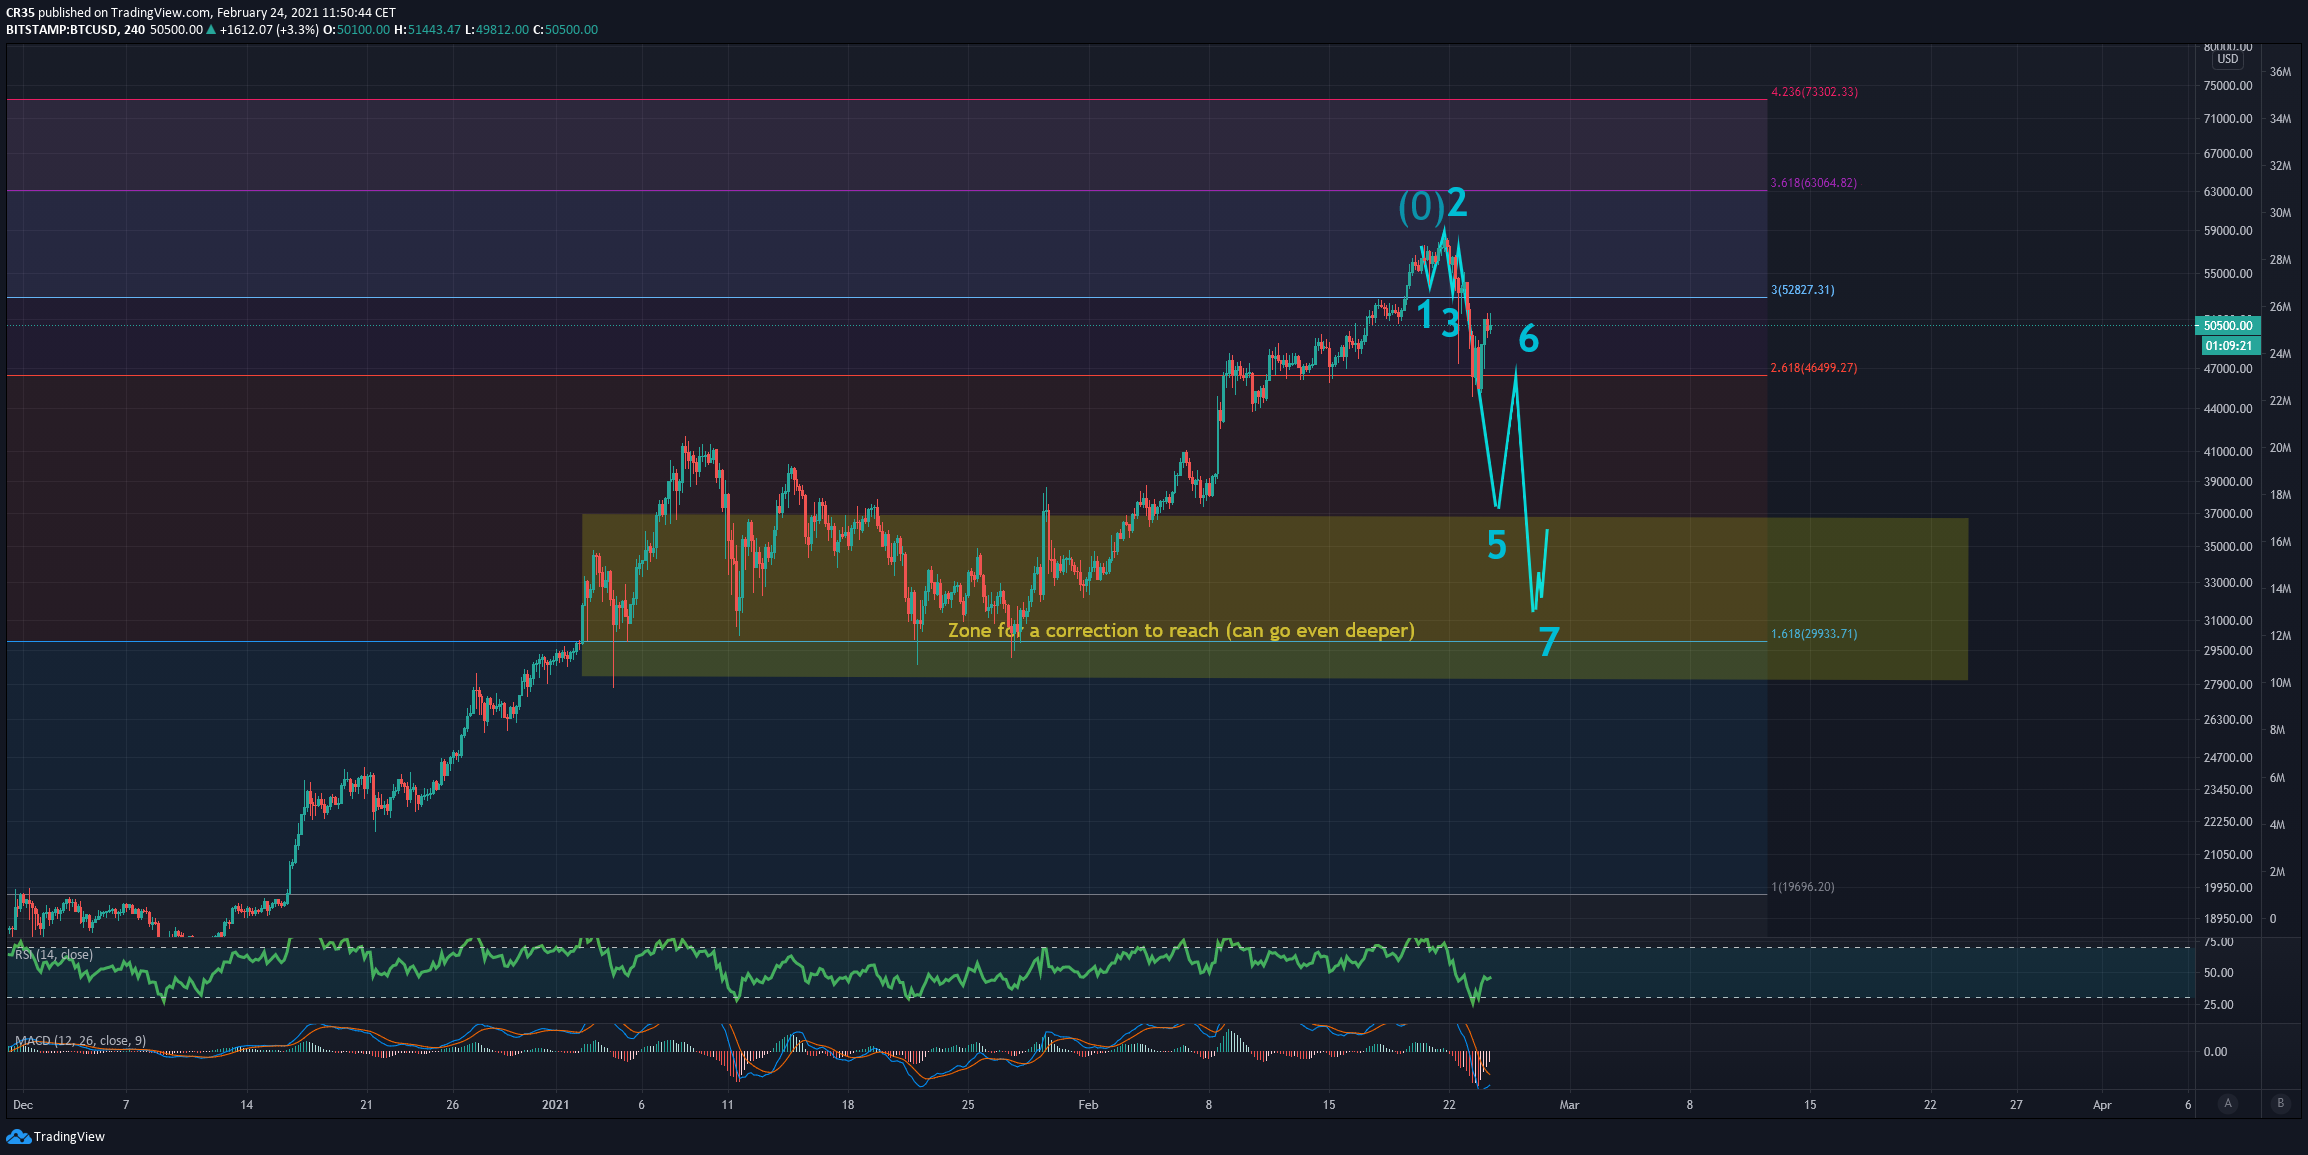The image size is (2308, 1155).
Task: Click the open value O:50100.00
Action: [x=356, y=30]
